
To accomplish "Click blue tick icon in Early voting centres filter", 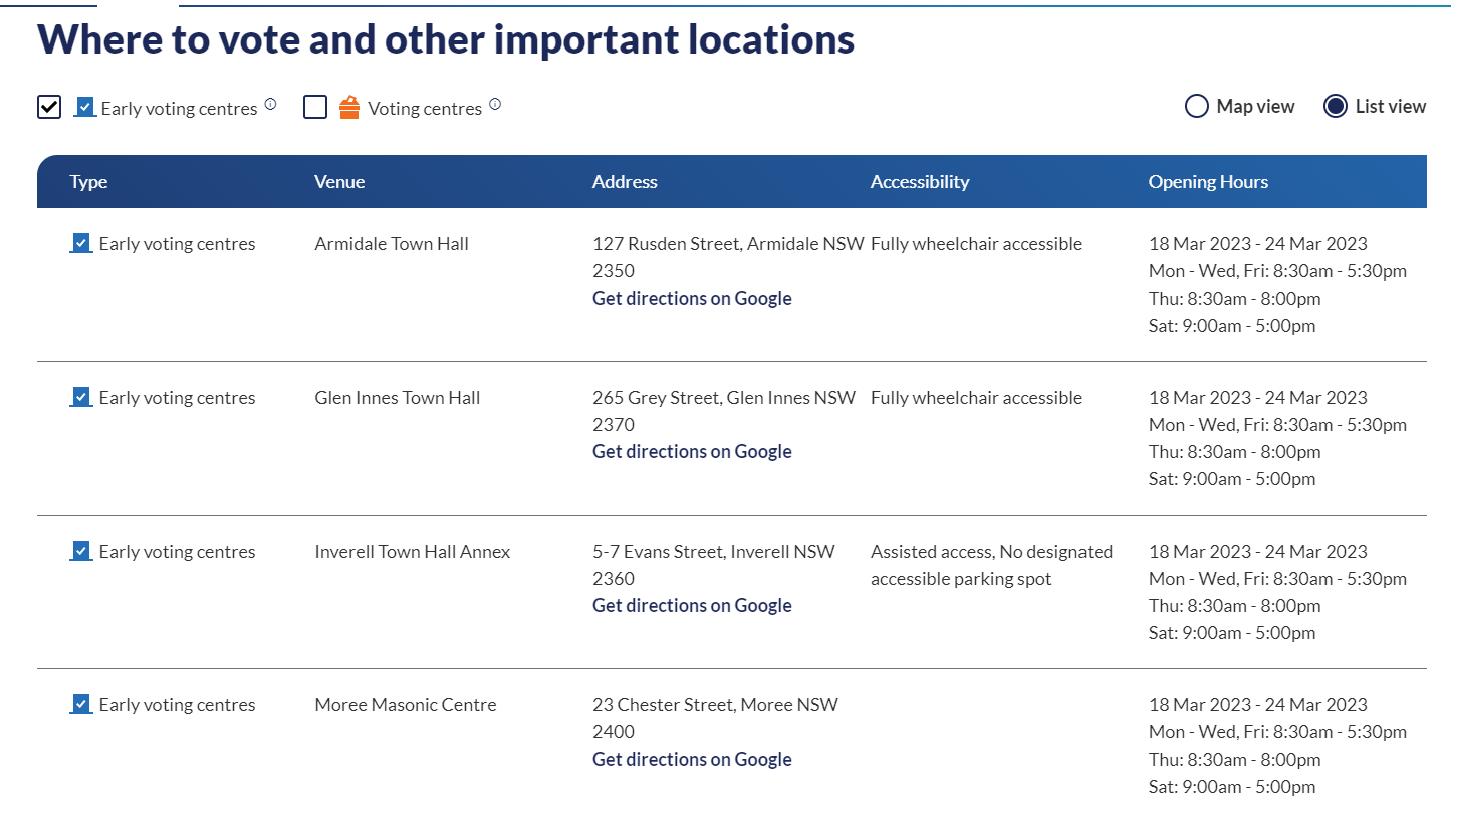I will point(85,106).
